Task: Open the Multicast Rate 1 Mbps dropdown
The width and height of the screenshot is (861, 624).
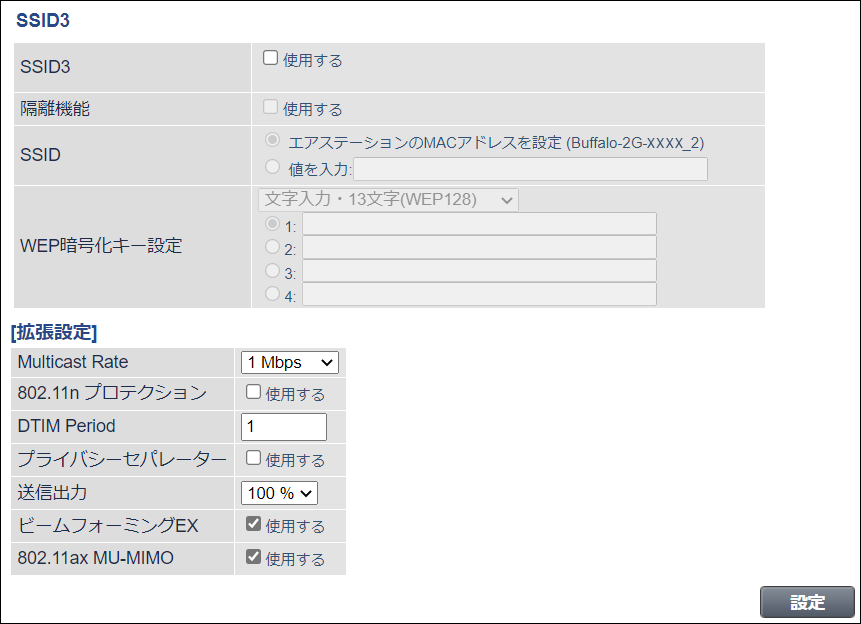Action: [290, 363]
